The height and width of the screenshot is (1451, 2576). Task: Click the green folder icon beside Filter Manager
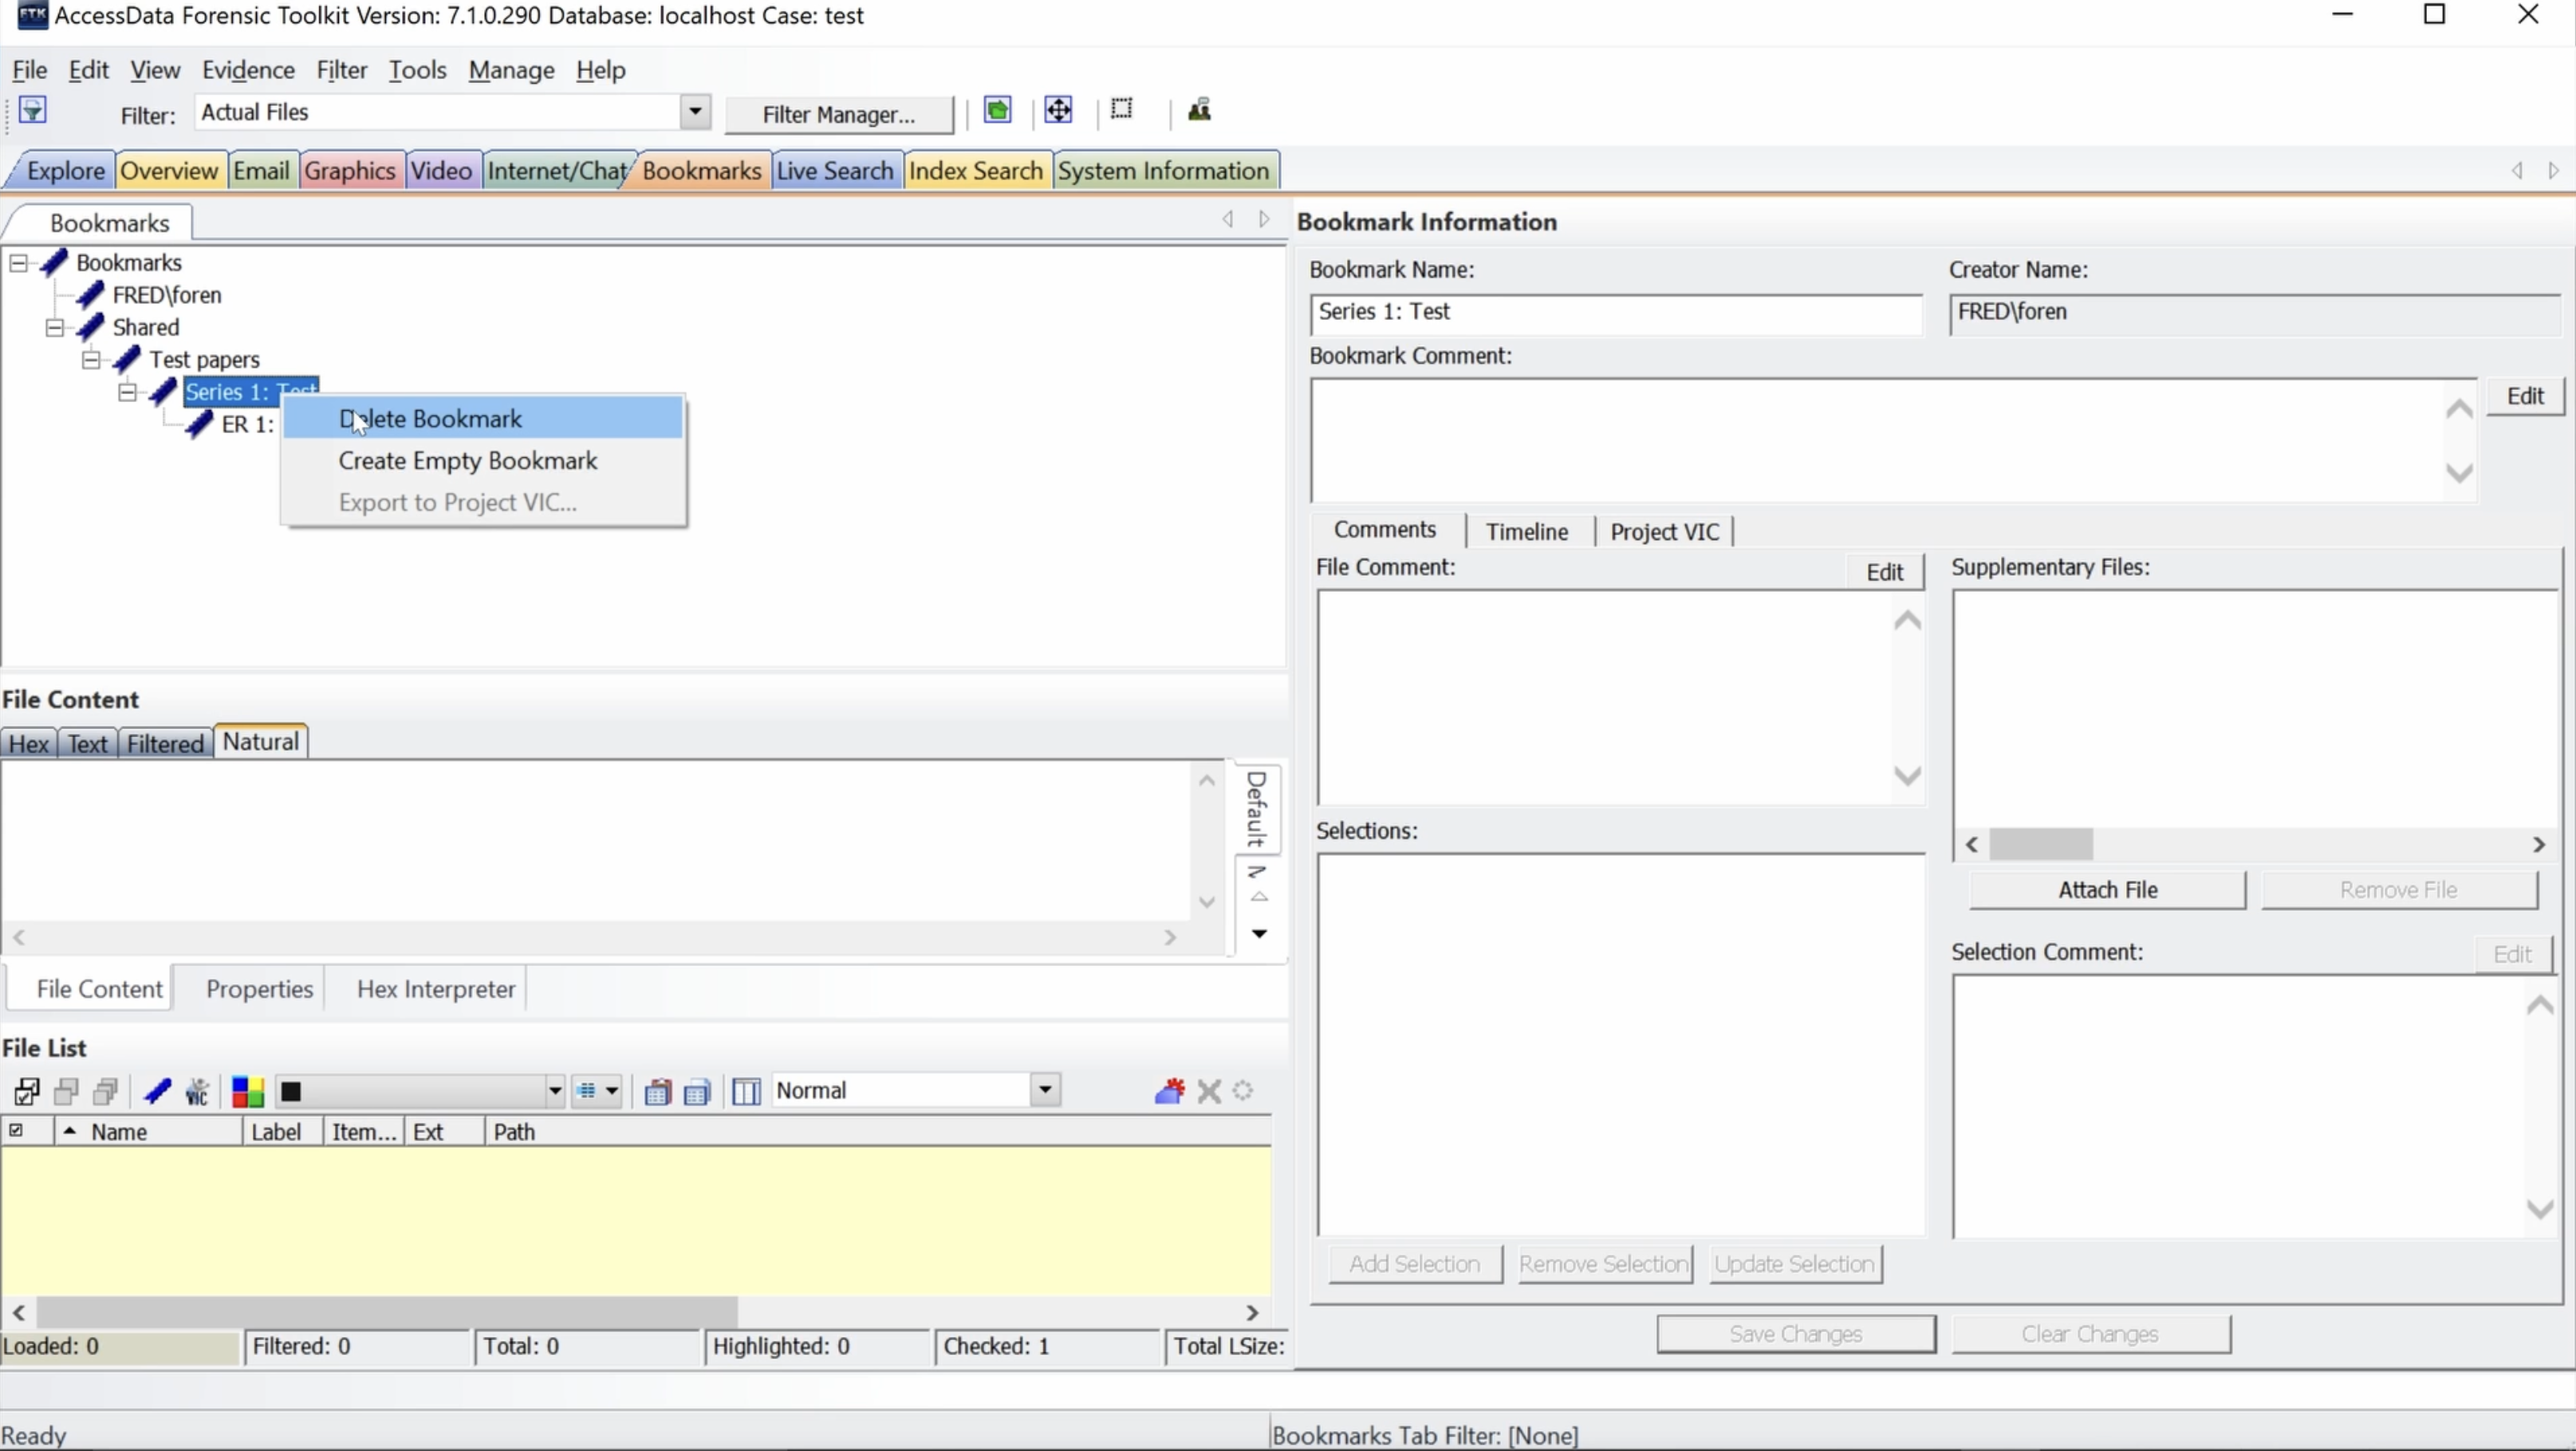point(997,110)
